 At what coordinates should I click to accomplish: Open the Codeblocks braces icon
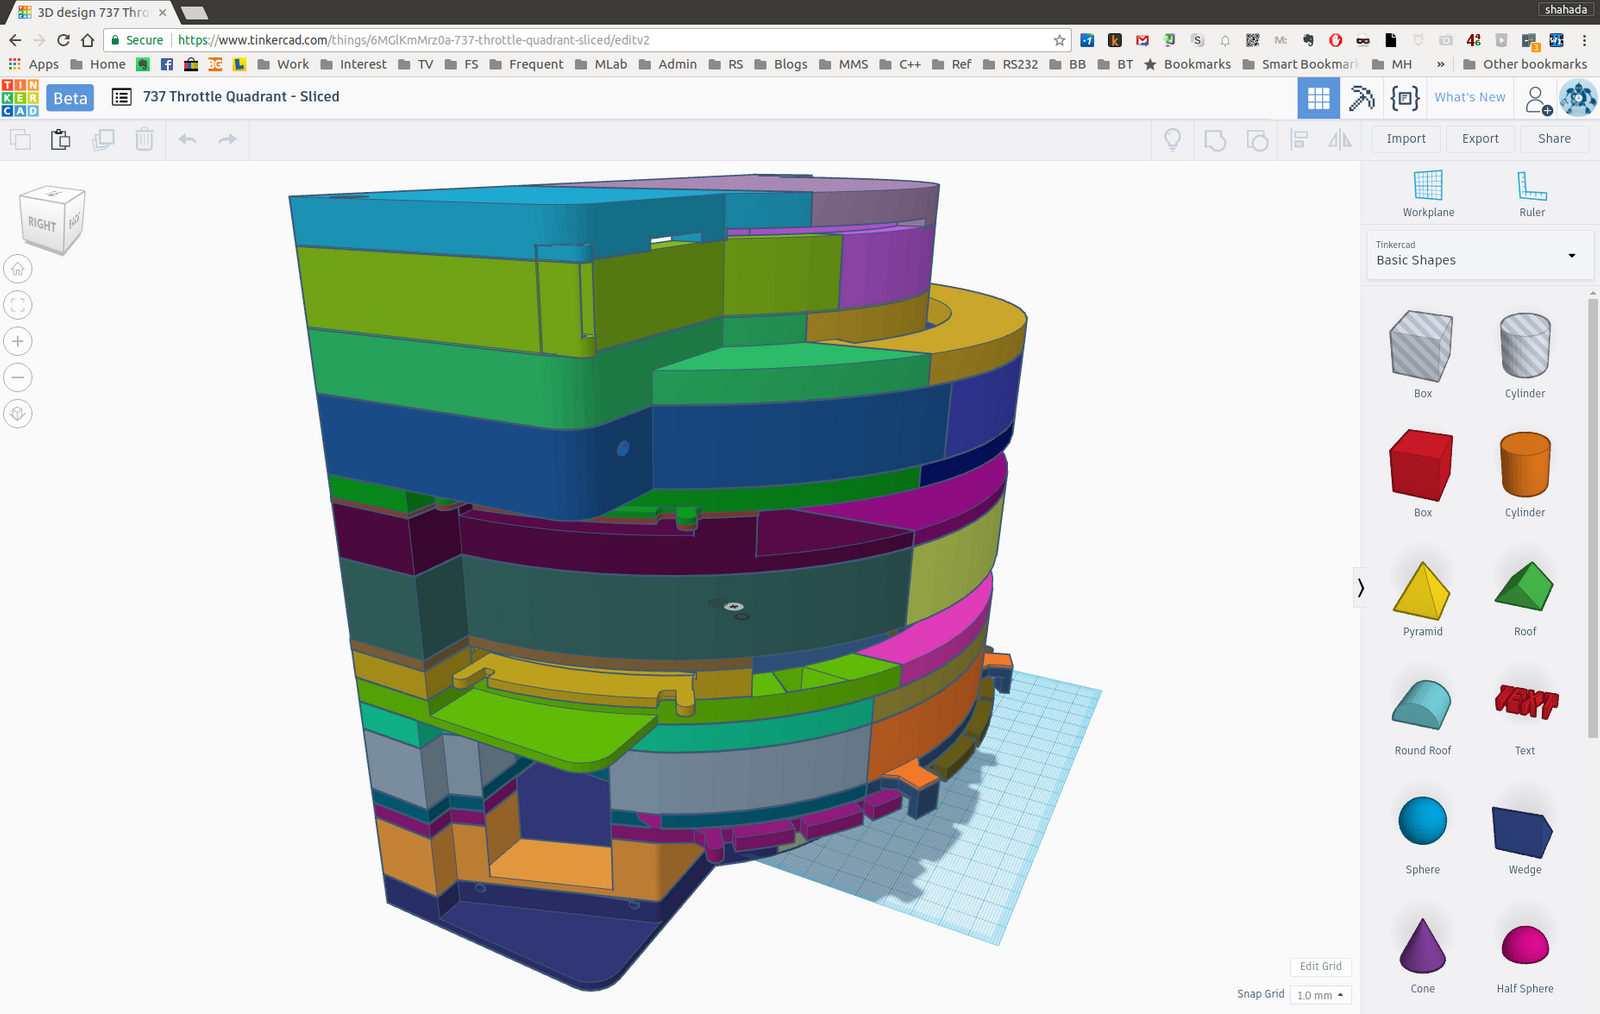[1404, 98]
